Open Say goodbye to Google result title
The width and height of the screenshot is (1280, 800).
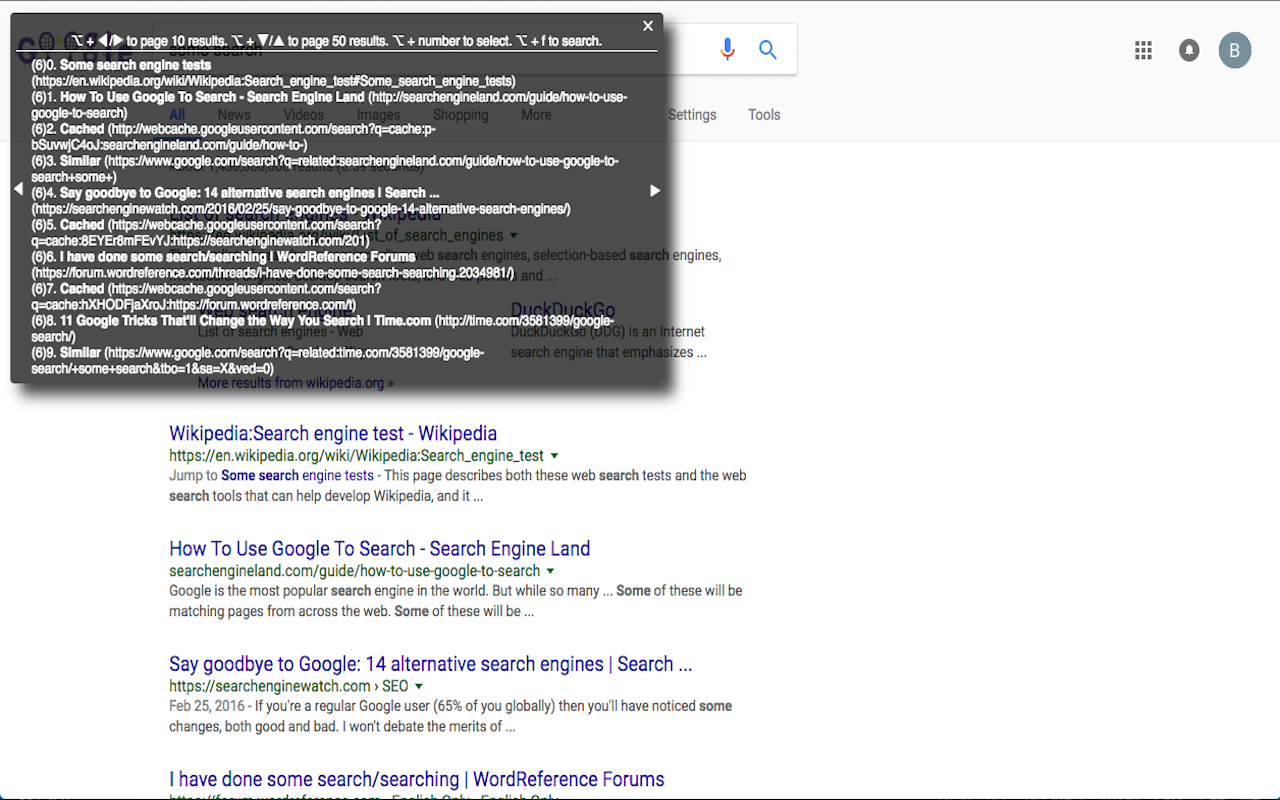pos(431,664)
